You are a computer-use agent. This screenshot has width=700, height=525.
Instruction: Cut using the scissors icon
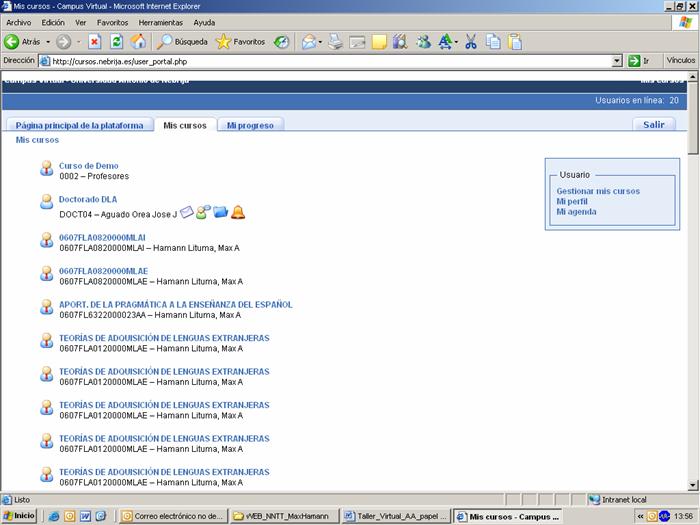click(471, 42)
